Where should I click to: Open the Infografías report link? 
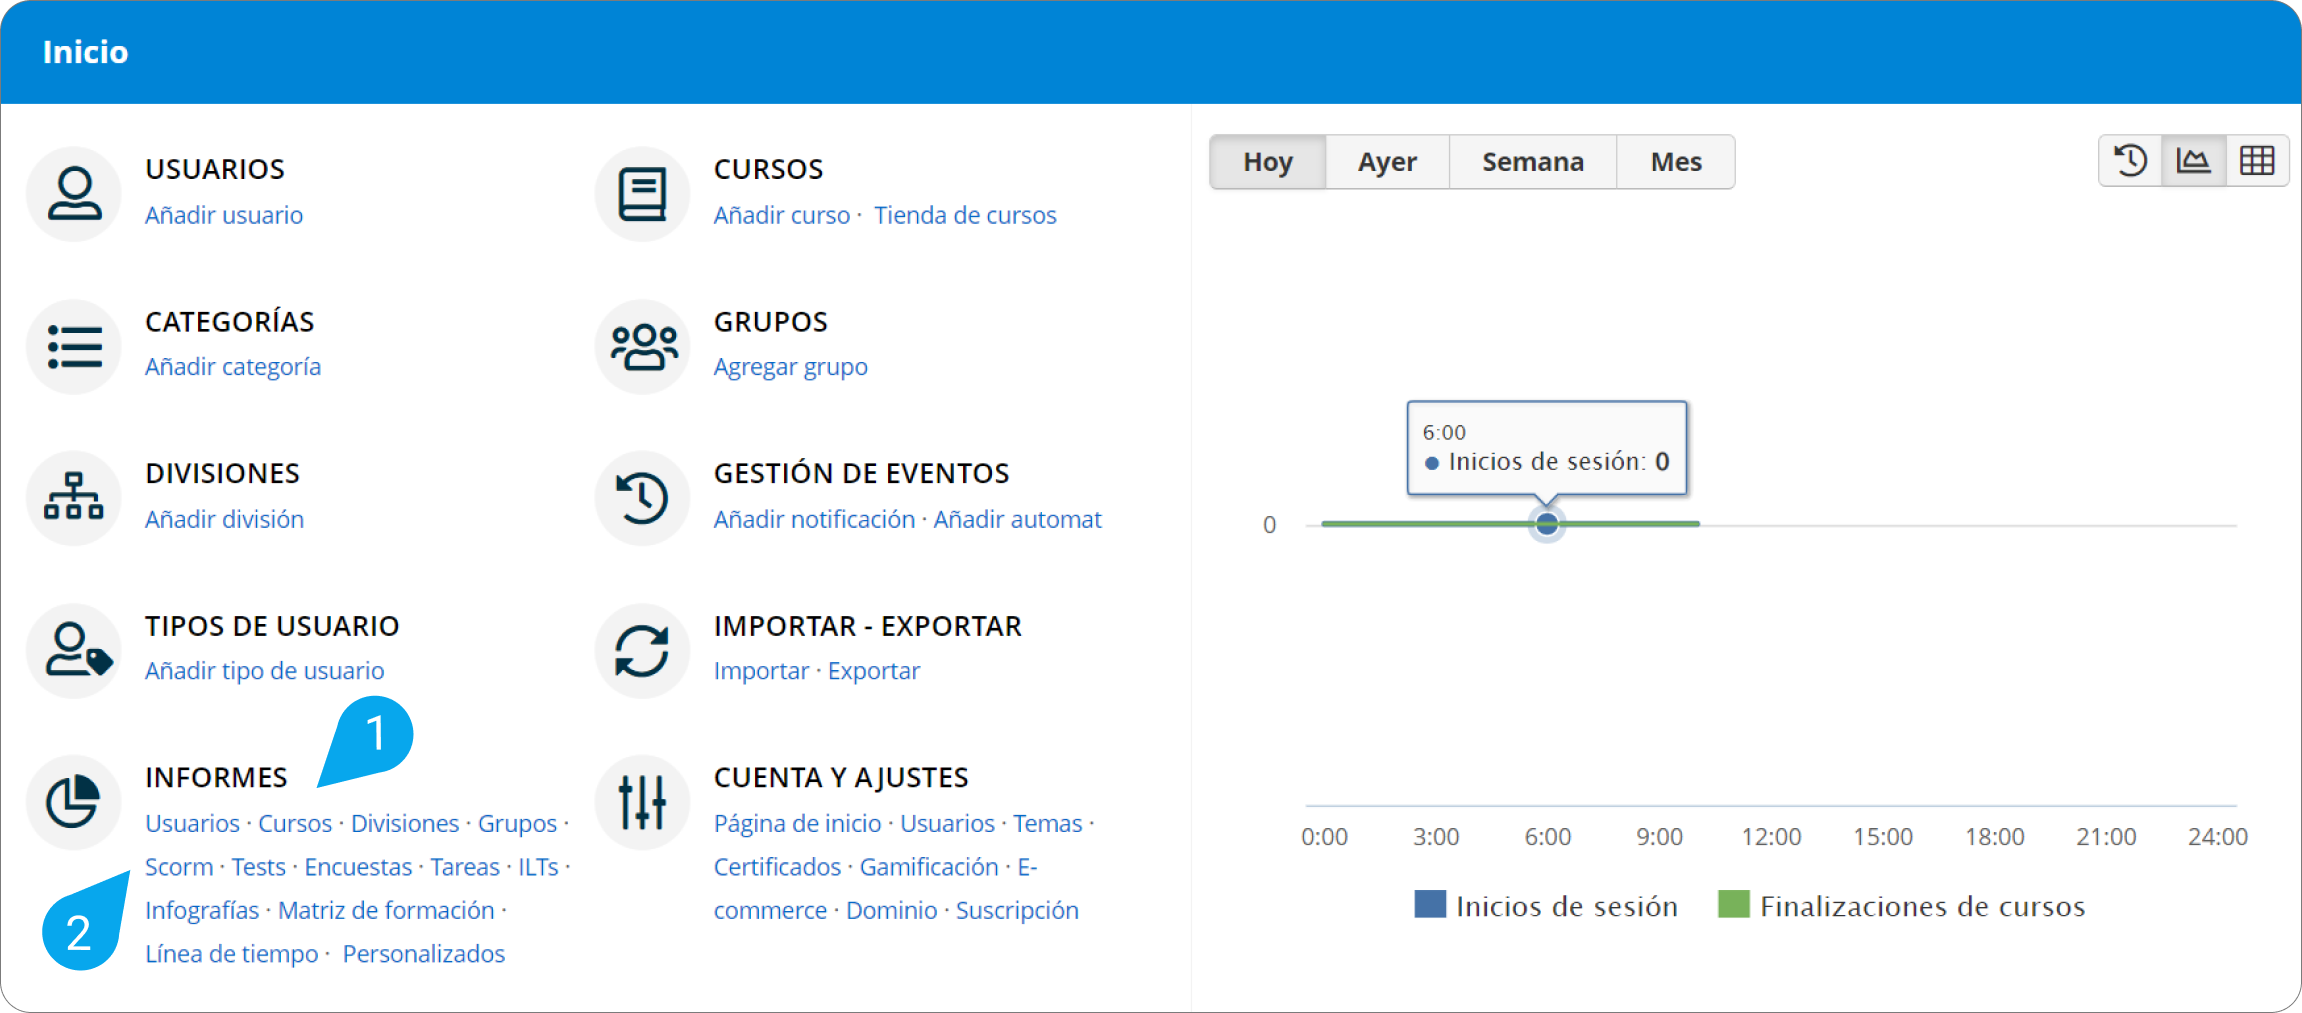[x=202, y=910]
